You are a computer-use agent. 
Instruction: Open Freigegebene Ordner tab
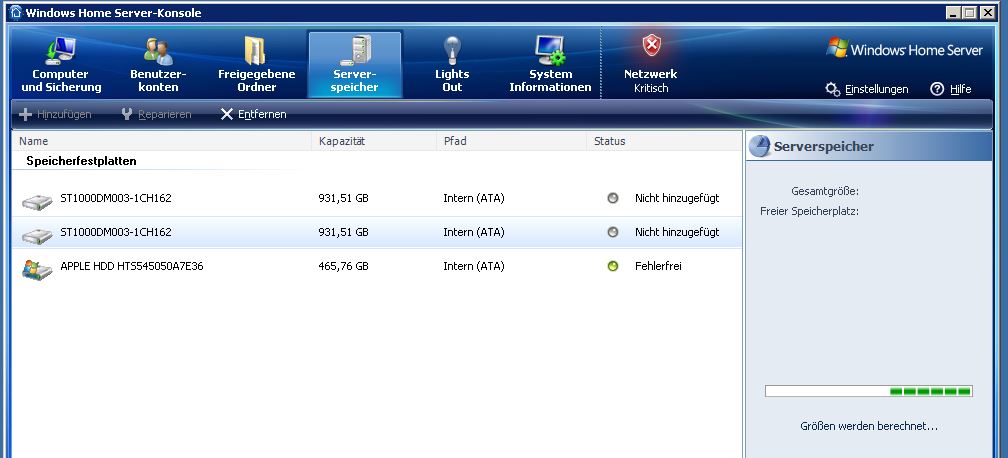click(x=256, y=64)
